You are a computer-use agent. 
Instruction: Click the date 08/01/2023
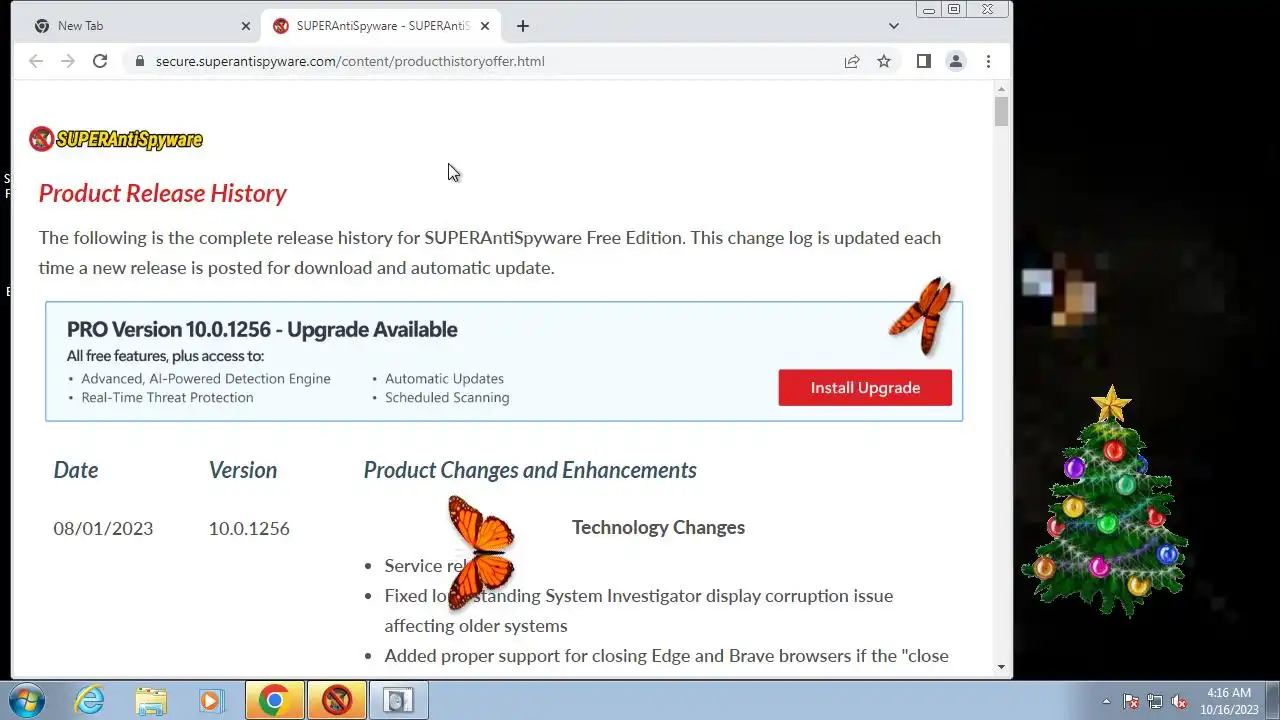click(103, 529)
